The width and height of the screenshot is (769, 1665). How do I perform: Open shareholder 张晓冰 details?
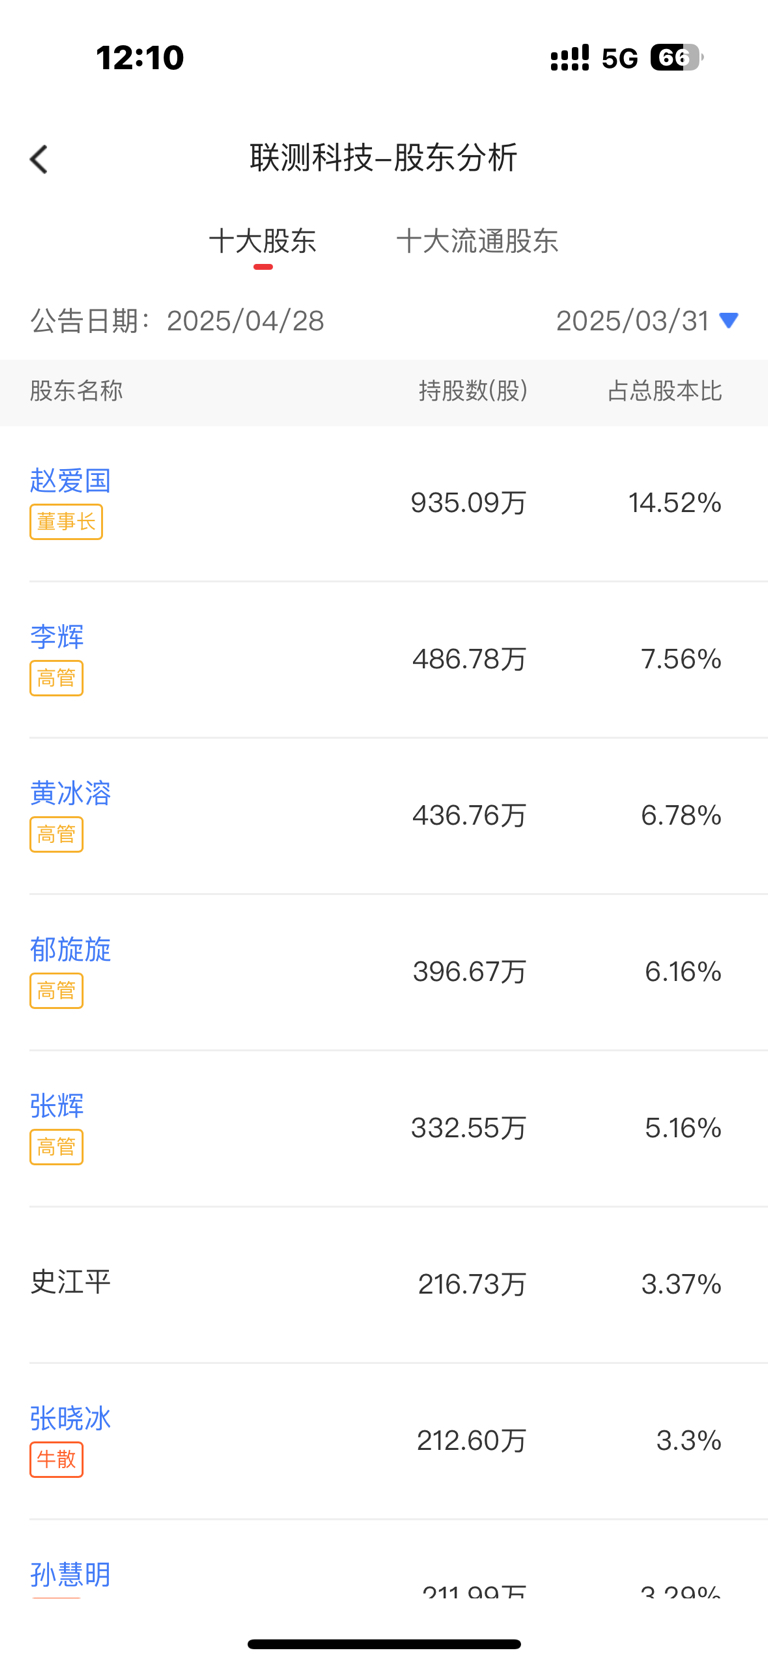click(x=70, y=1418)
